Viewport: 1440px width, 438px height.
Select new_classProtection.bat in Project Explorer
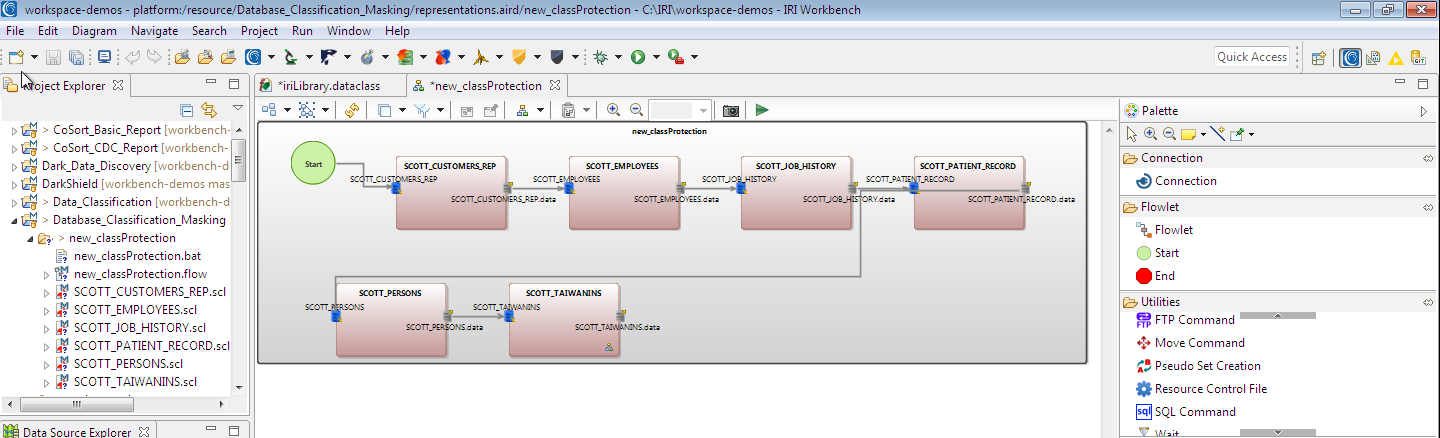(x=138, y=256)
